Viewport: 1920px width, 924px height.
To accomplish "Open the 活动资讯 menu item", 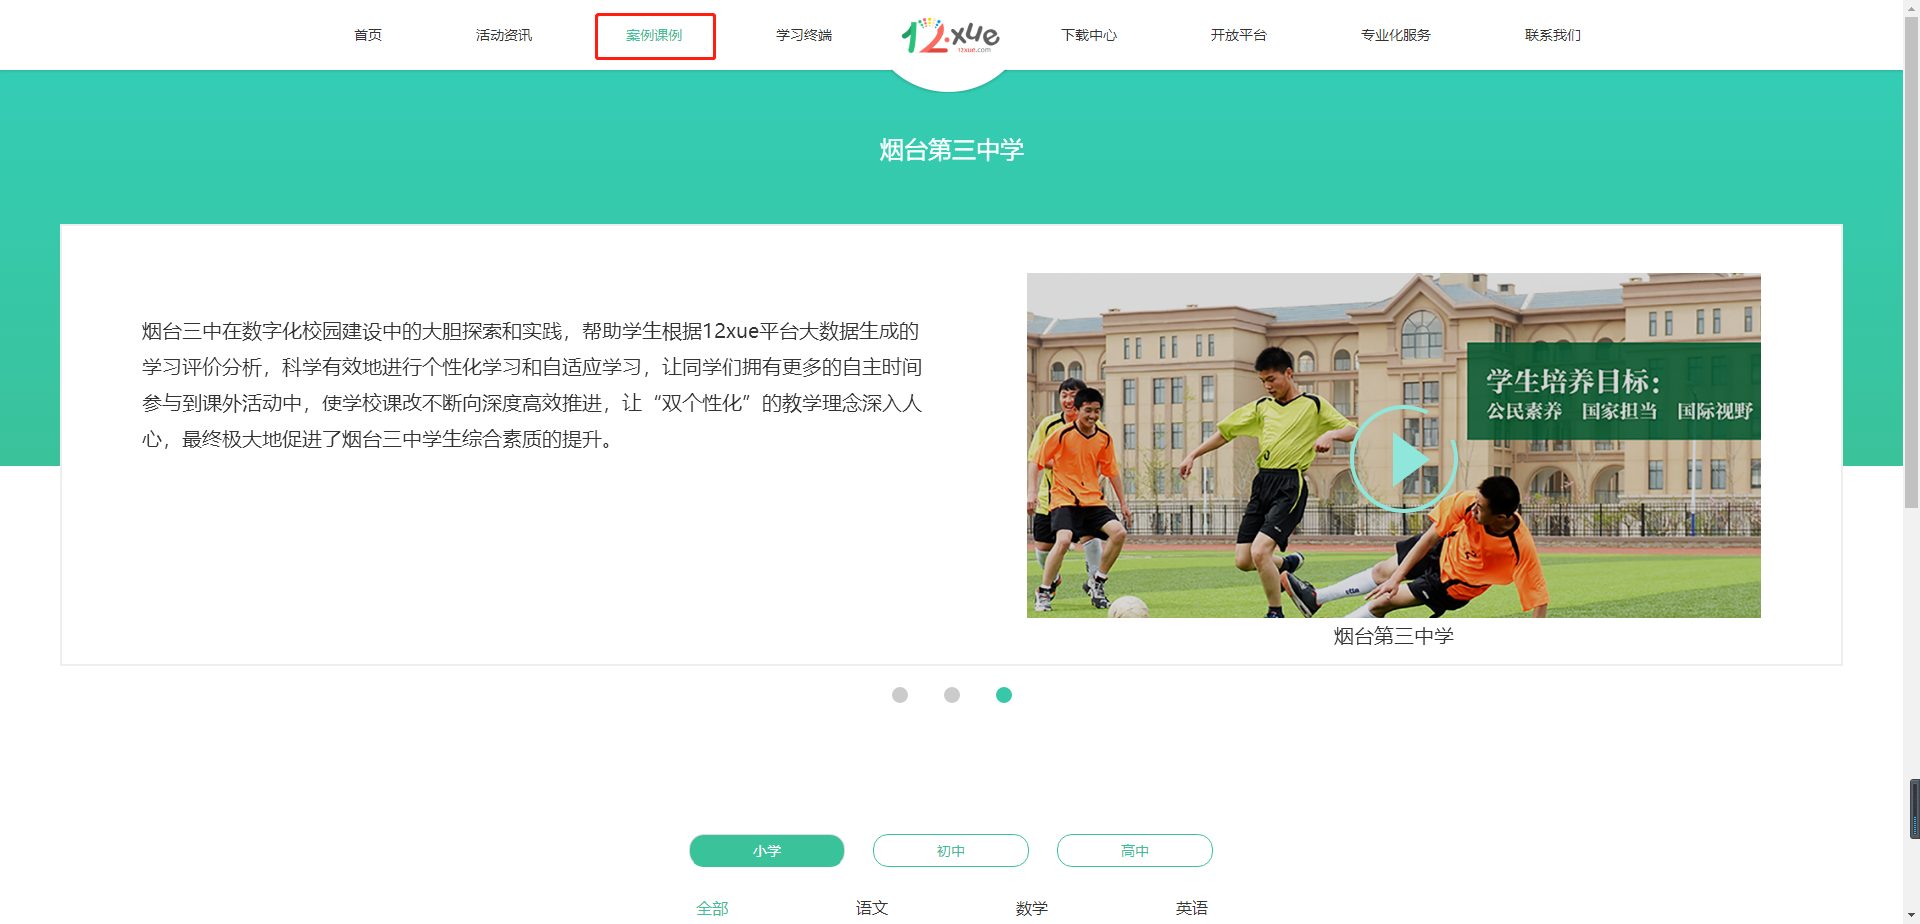I will (x=504, y=35).
